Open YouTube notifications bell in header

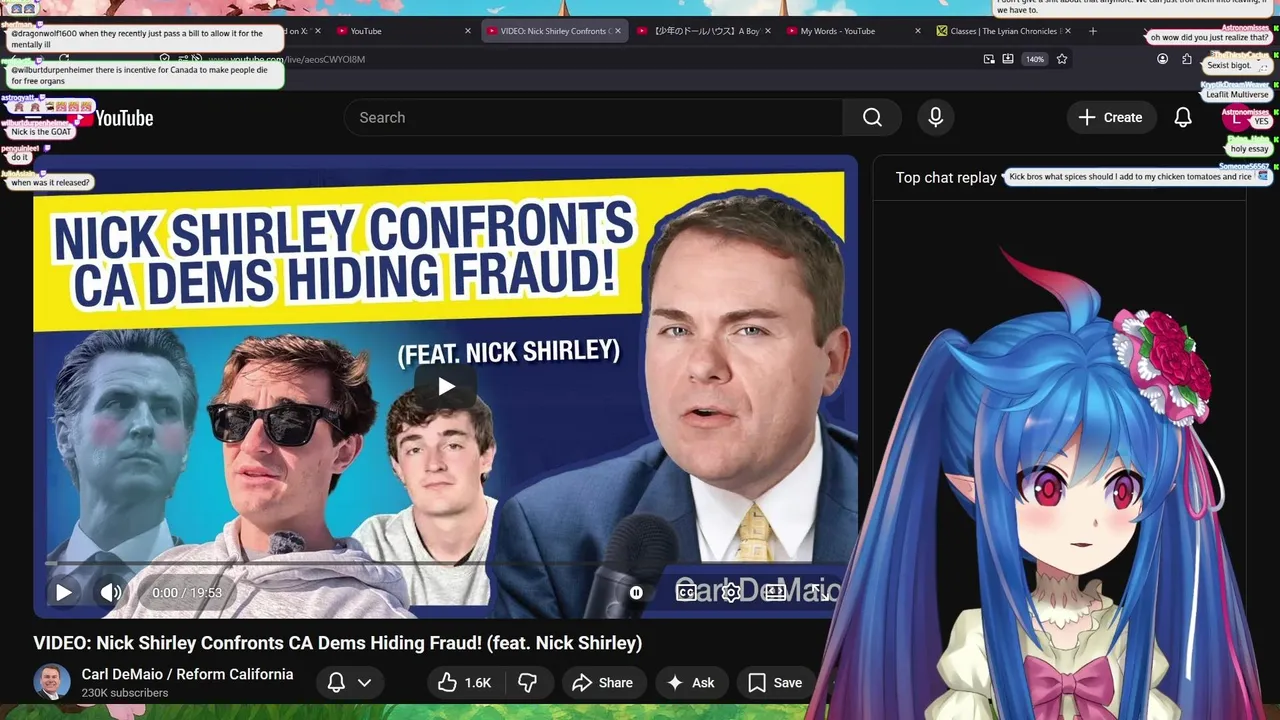click(1183, 118)
